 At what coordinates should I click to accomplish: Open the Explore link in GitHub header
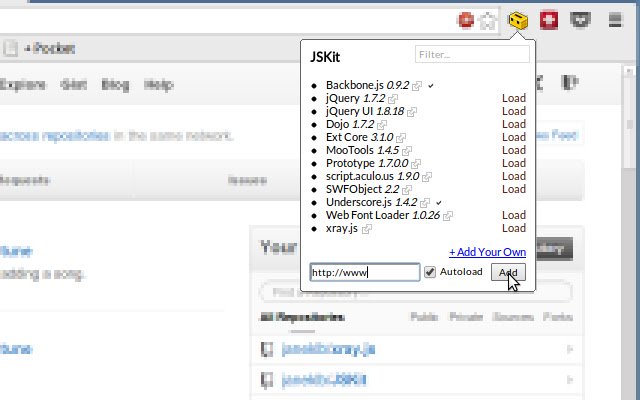(22, 85)
